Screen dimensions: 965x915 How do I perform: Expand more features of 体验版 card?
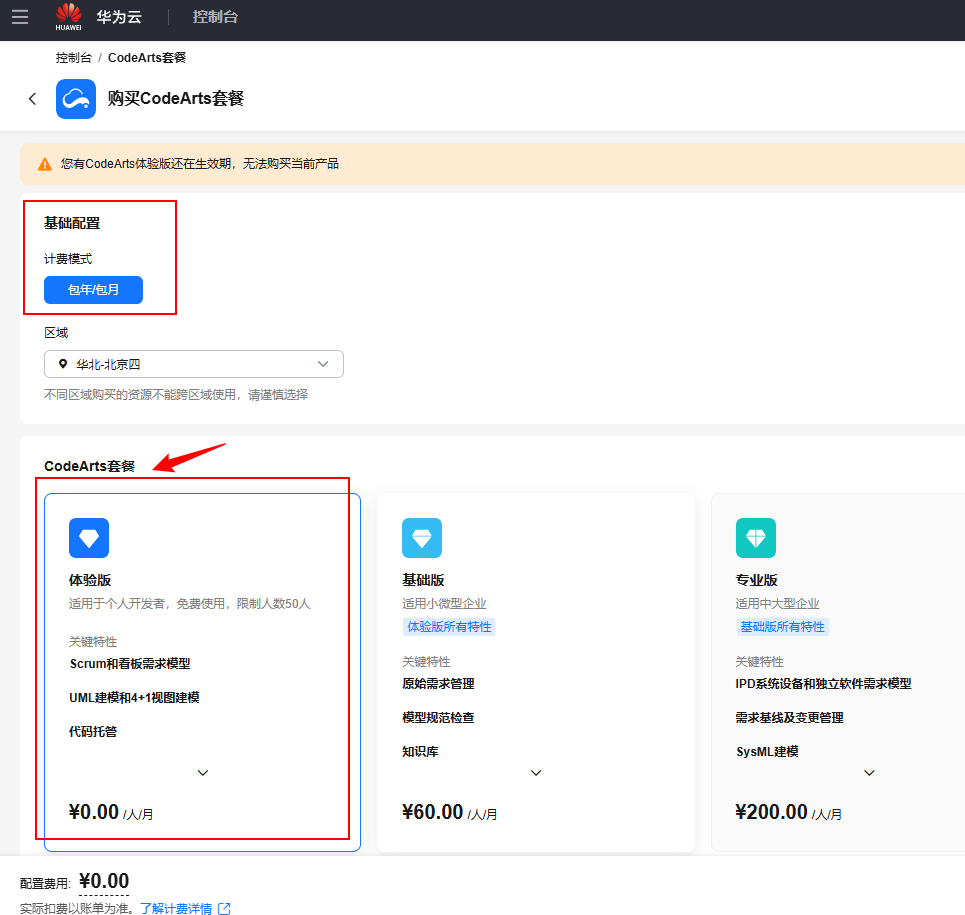click(202, 773)
